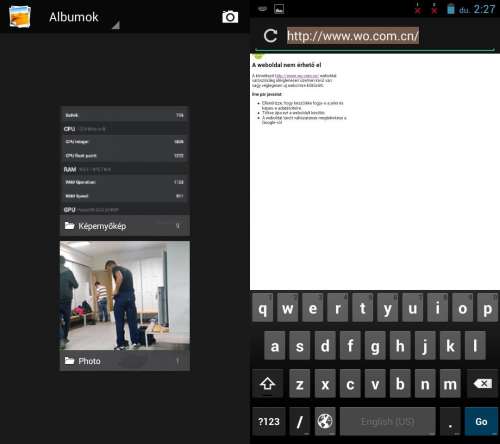Viewport: 500px width, 444px height.
Task: Tap the globe language switch icon
Action: pos(325,421)
